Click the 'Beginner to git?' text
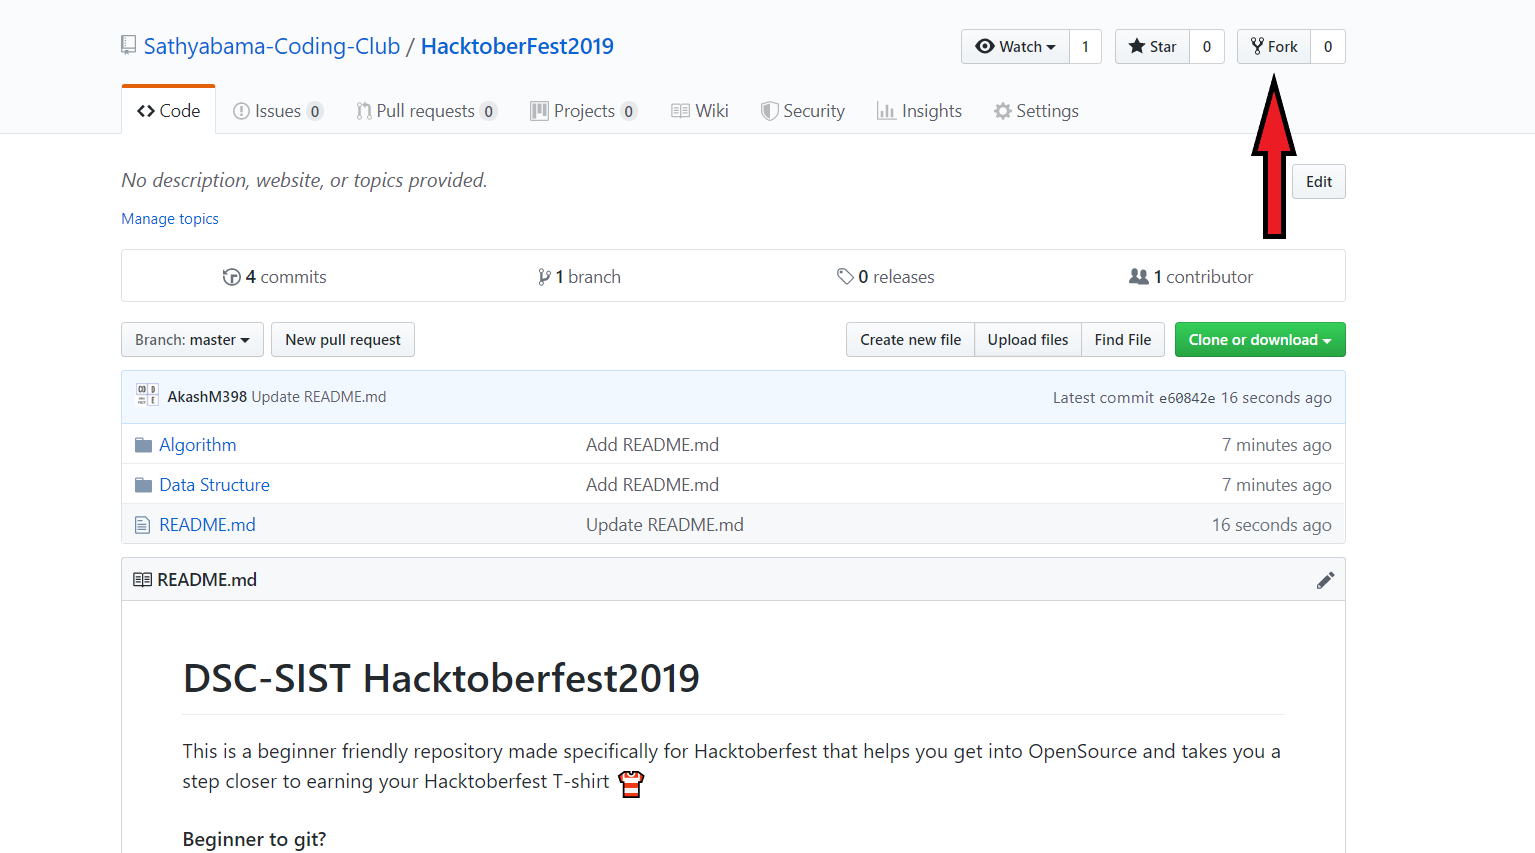Viewport: 1535px width, 853px height. [x=254, y=839]
